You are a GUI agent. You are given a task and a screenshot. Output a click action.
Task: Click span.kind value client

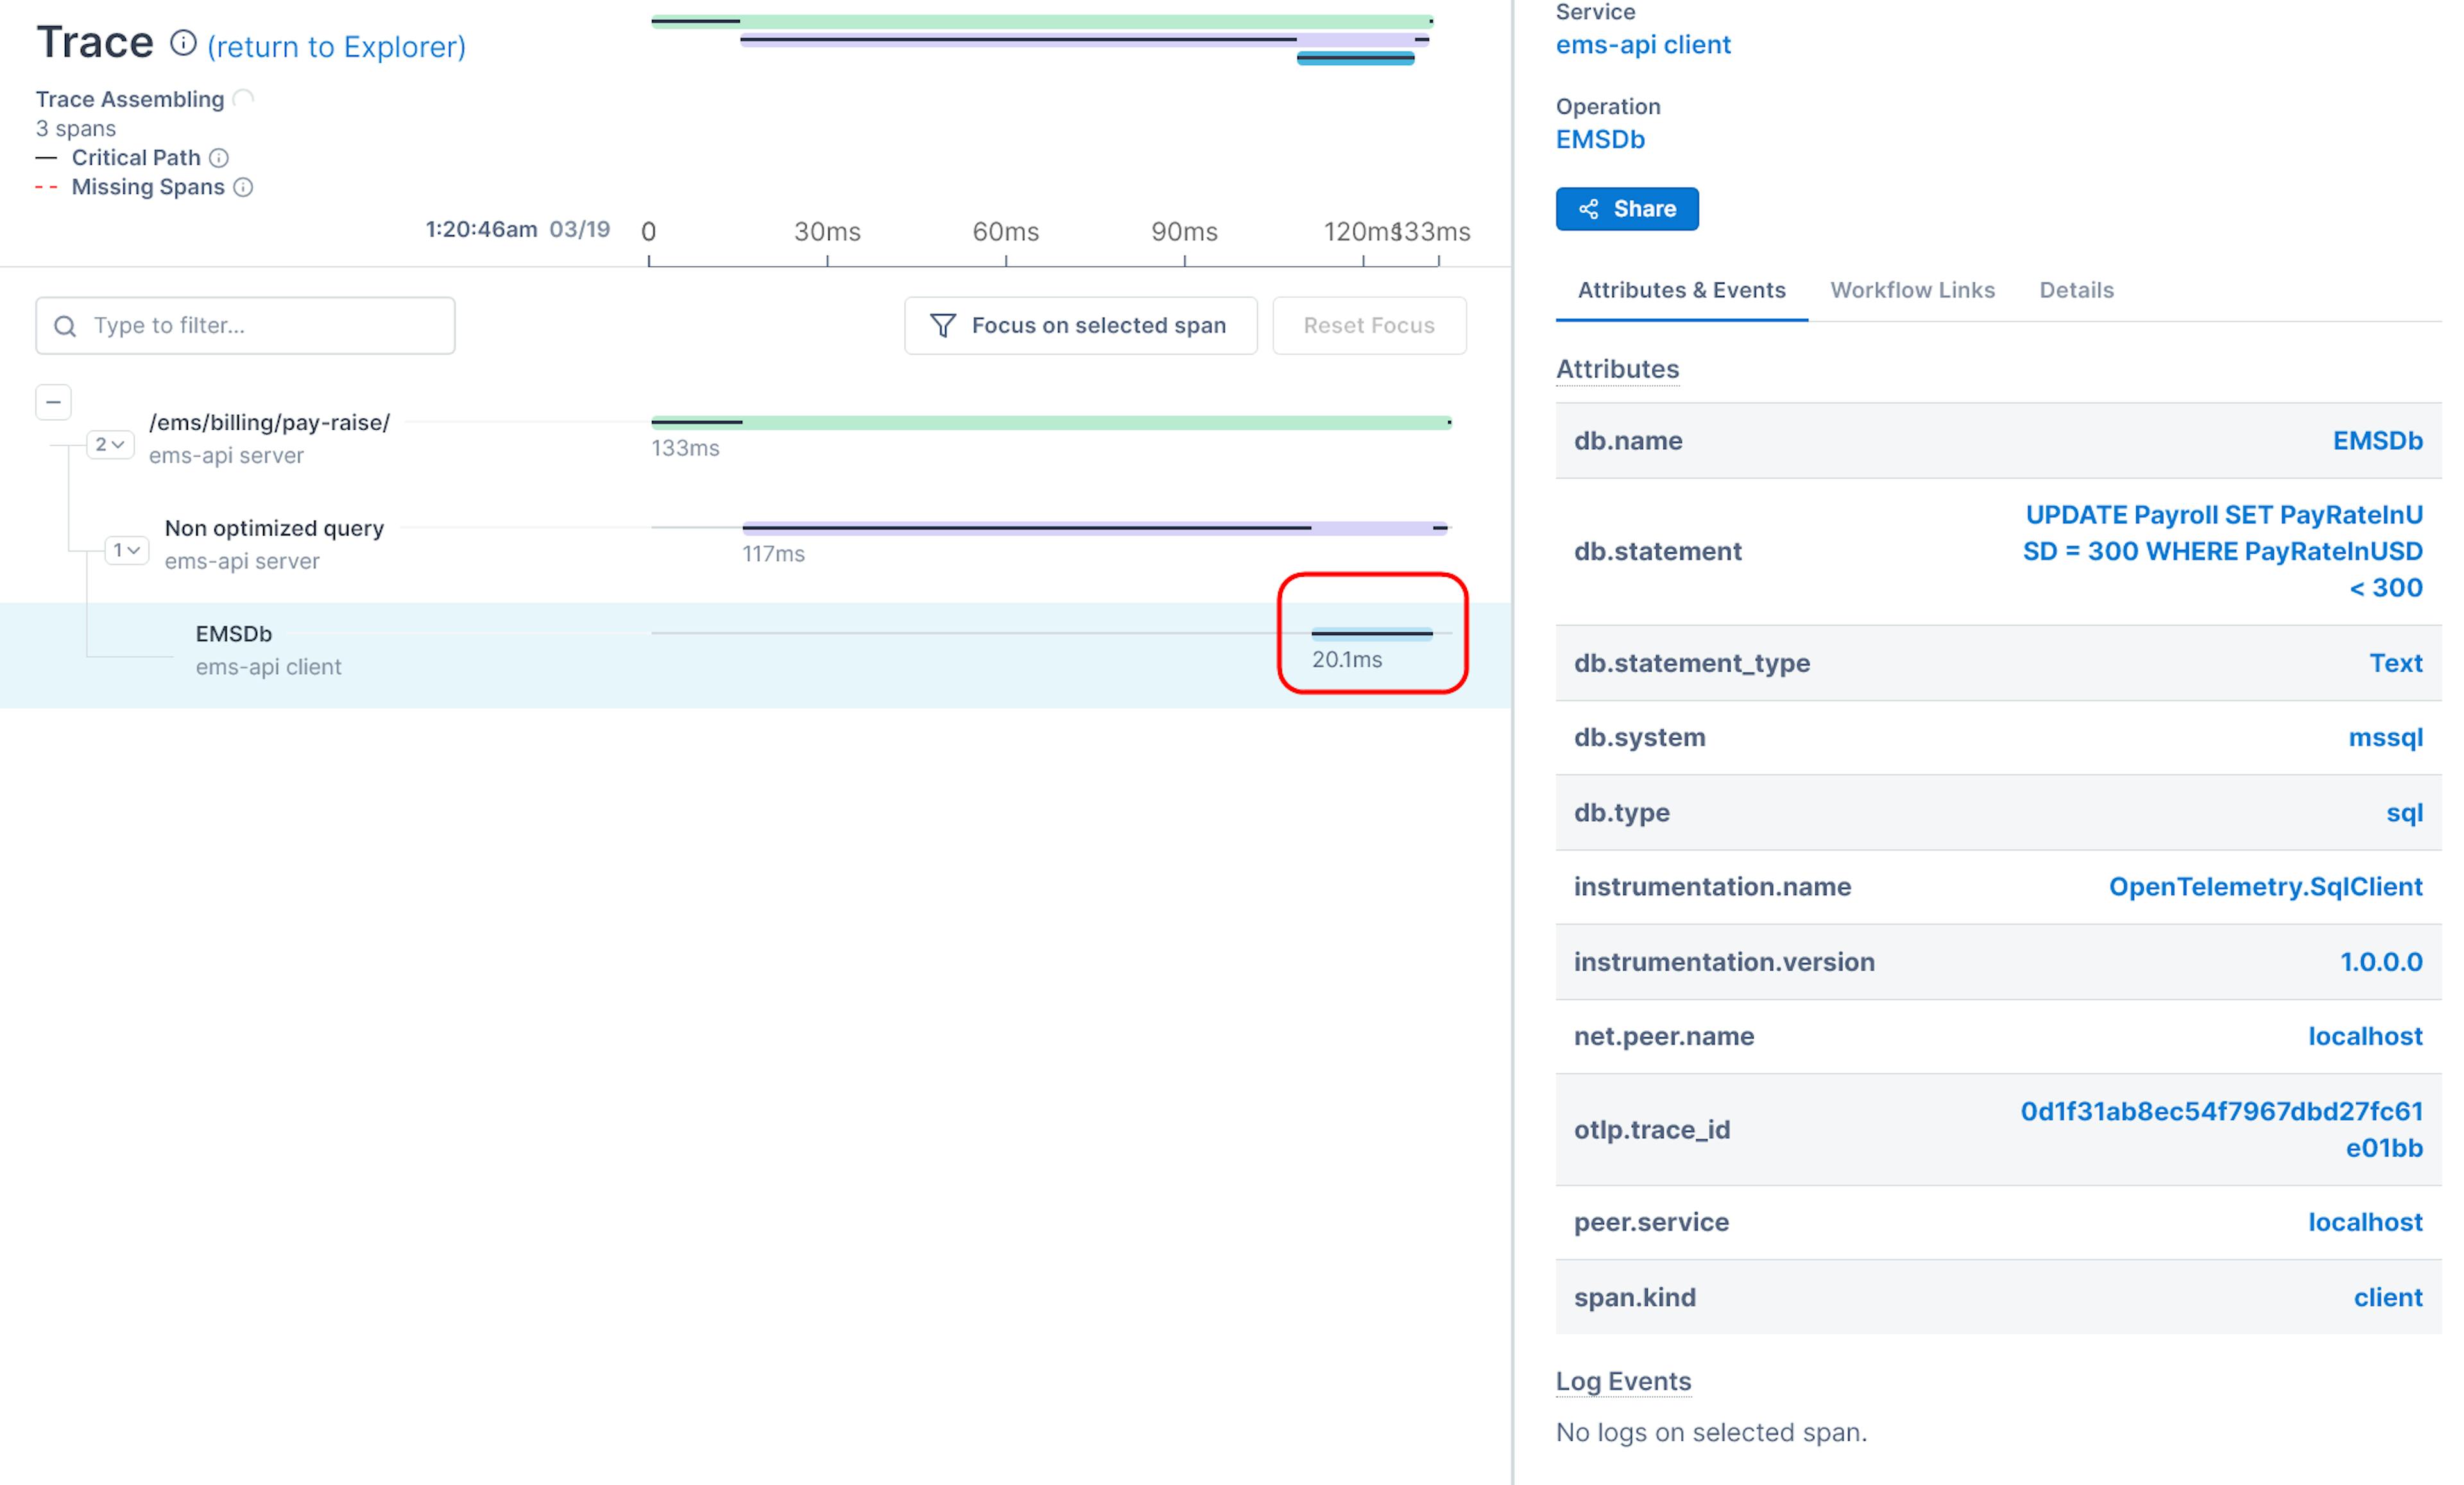2387,1298
